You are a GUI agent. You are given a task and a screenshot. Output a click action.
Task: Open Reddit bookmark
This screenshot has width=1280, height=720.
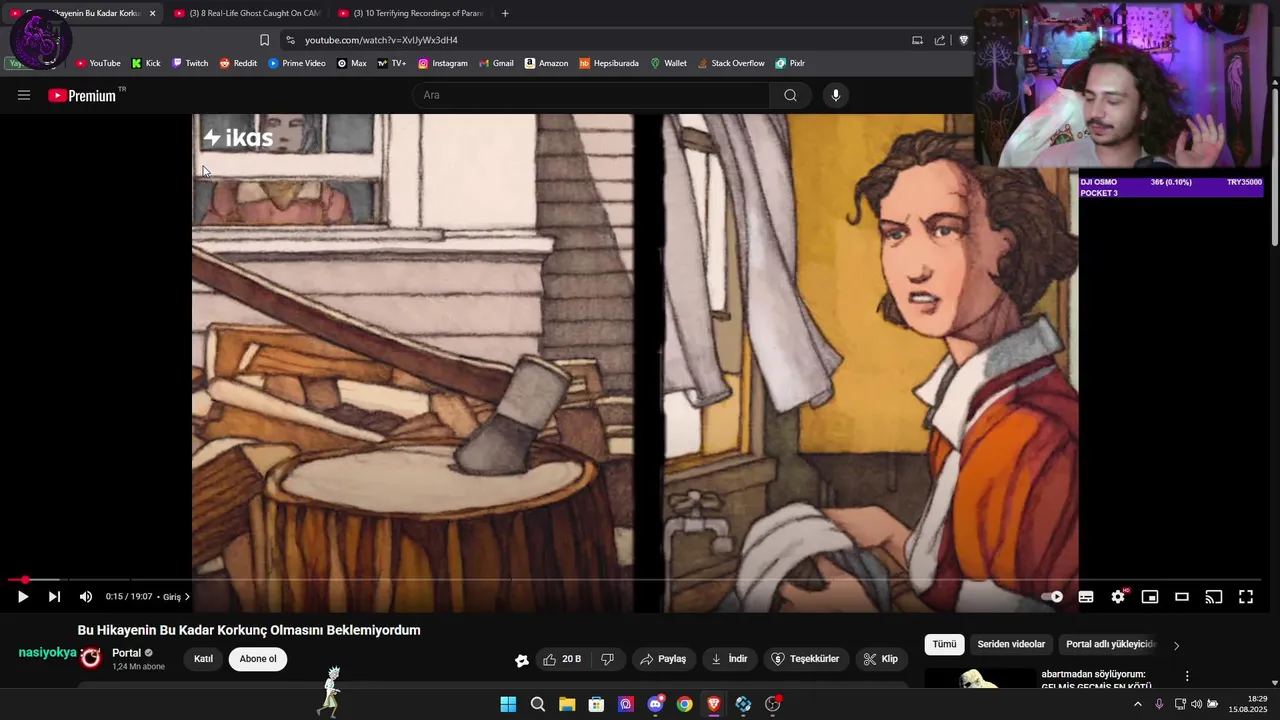pos(238,63)
